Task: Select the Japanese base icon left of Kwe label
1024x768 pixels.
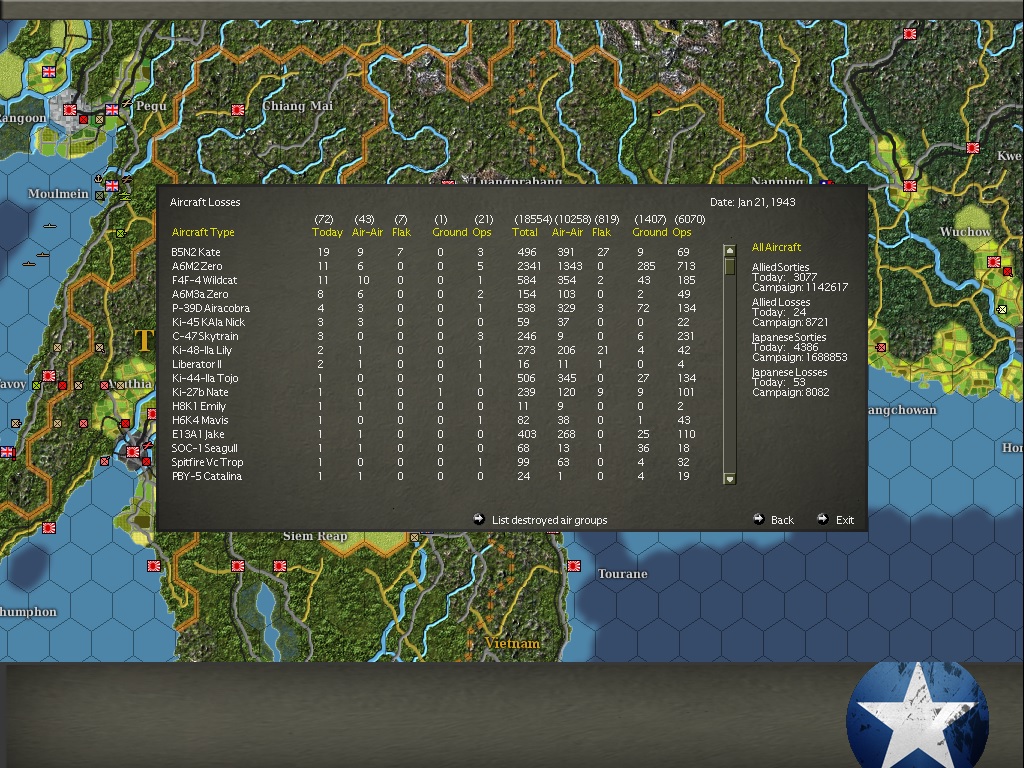Action: (x=973, y=148)
